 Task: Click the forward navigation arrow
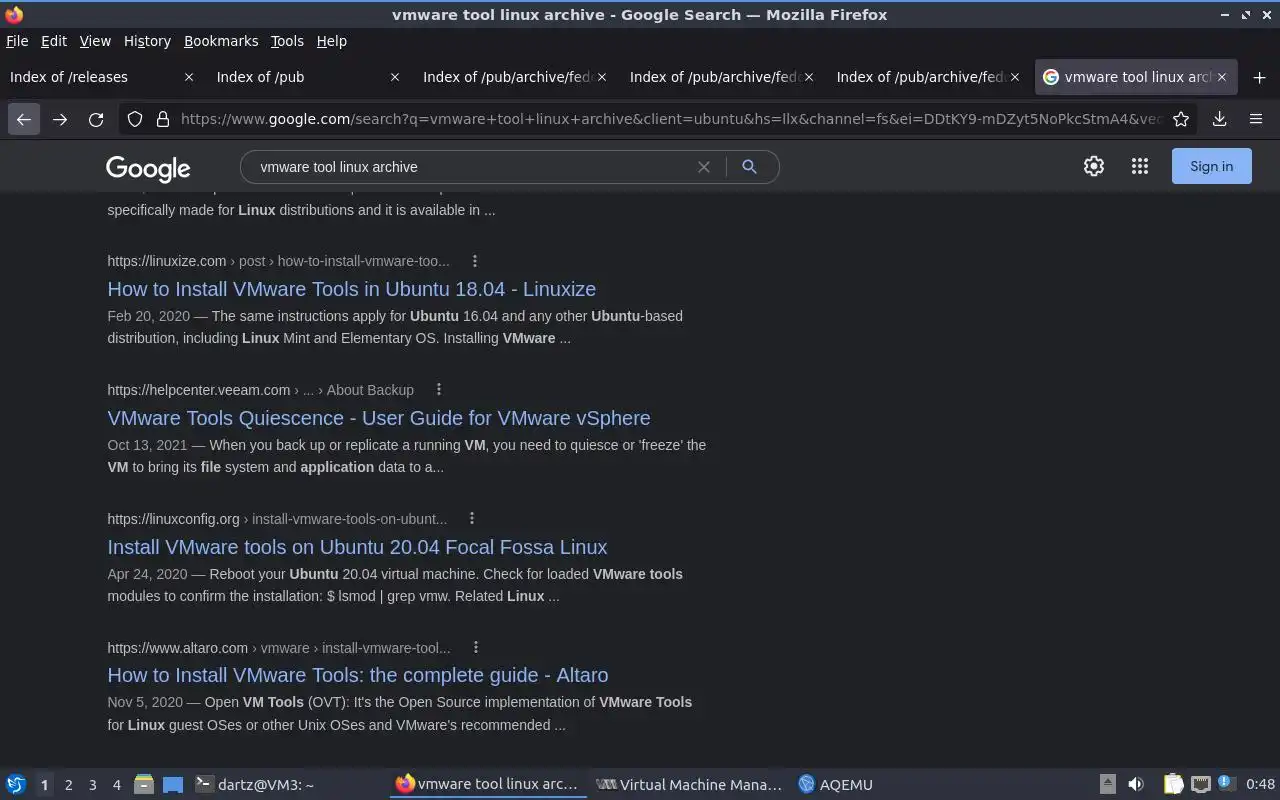pos(60,119)
